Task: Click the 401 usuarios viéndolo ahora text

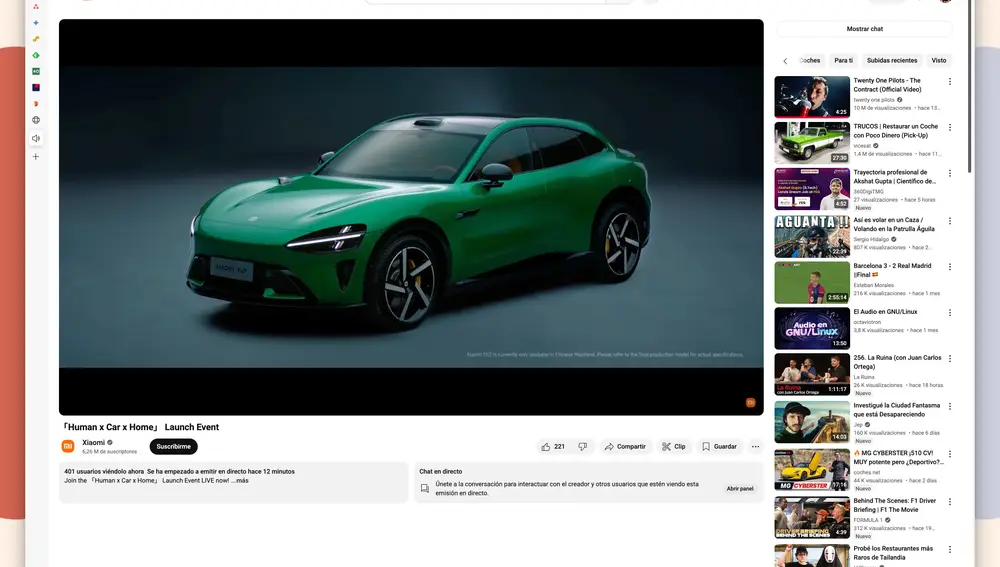Action: pyautogui.click(x=104, y=471)
